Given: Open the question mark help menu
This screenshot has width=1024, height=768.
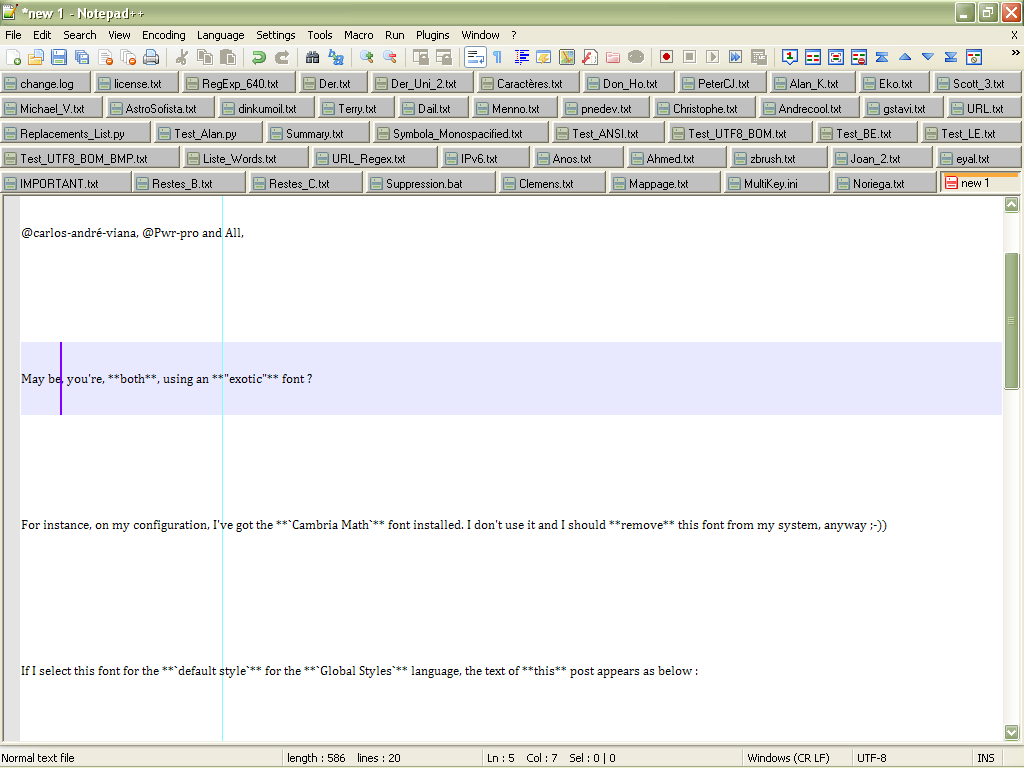Looking at the screenshot, I should click(x=514, y=35).
